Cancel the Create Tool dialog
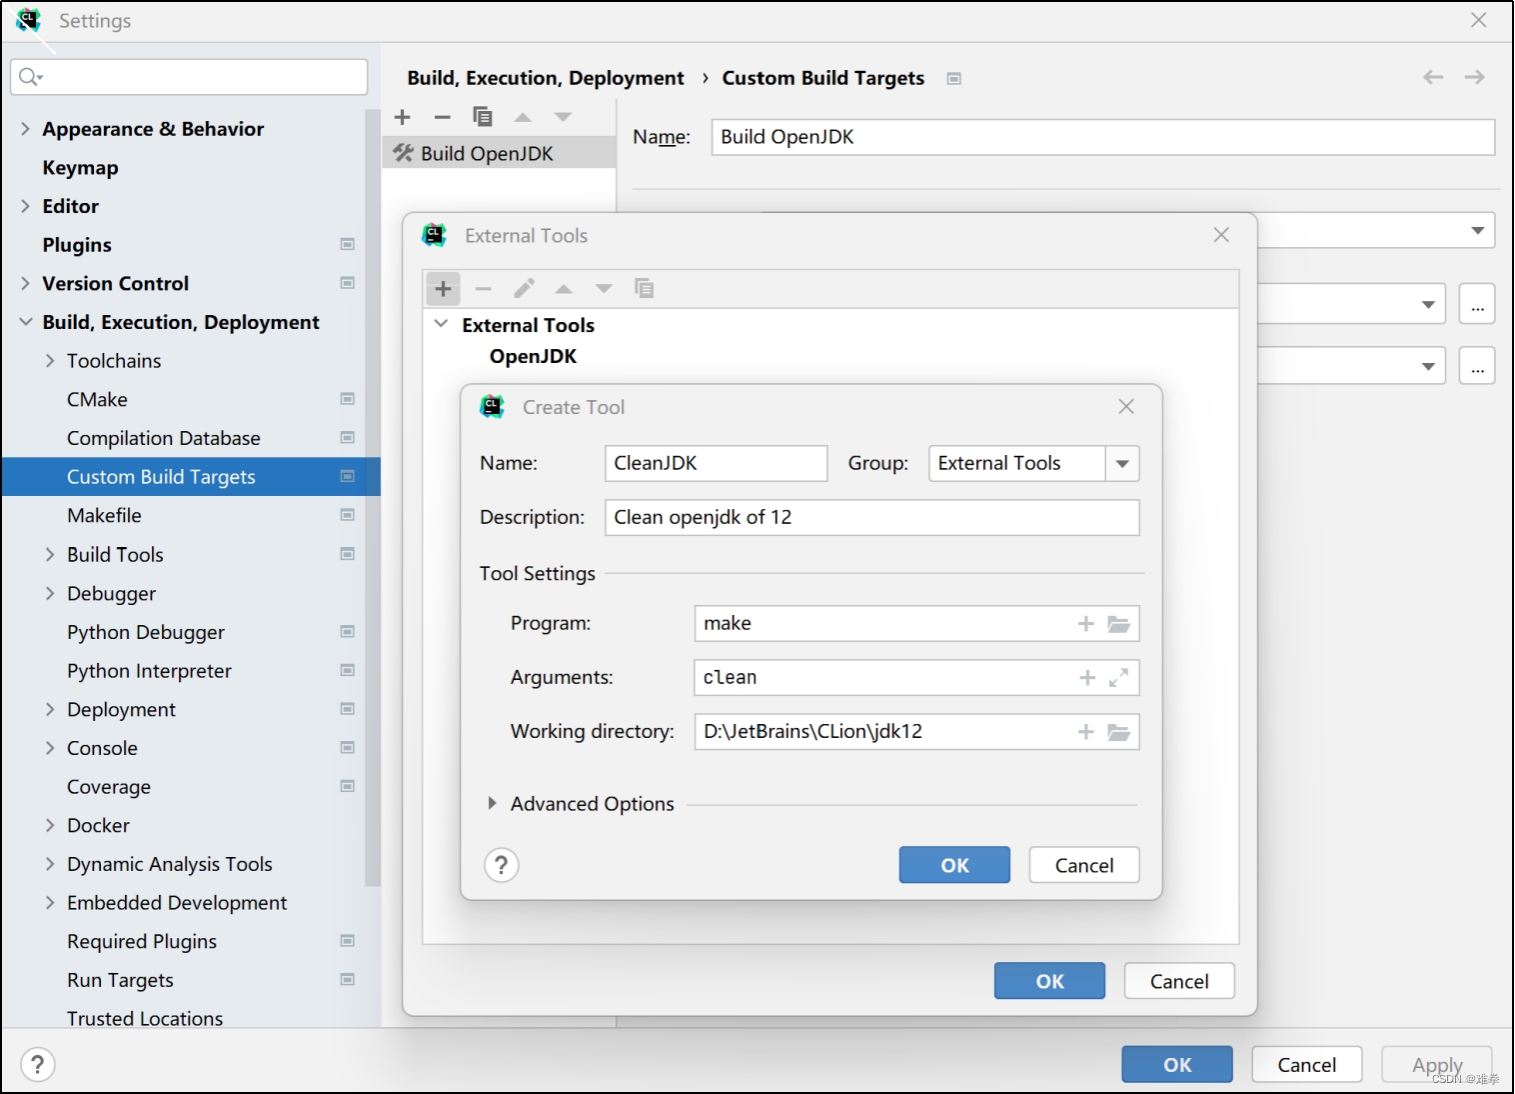The image size is (1515, 1094). pyautogui.click(x=1084, y=865)
